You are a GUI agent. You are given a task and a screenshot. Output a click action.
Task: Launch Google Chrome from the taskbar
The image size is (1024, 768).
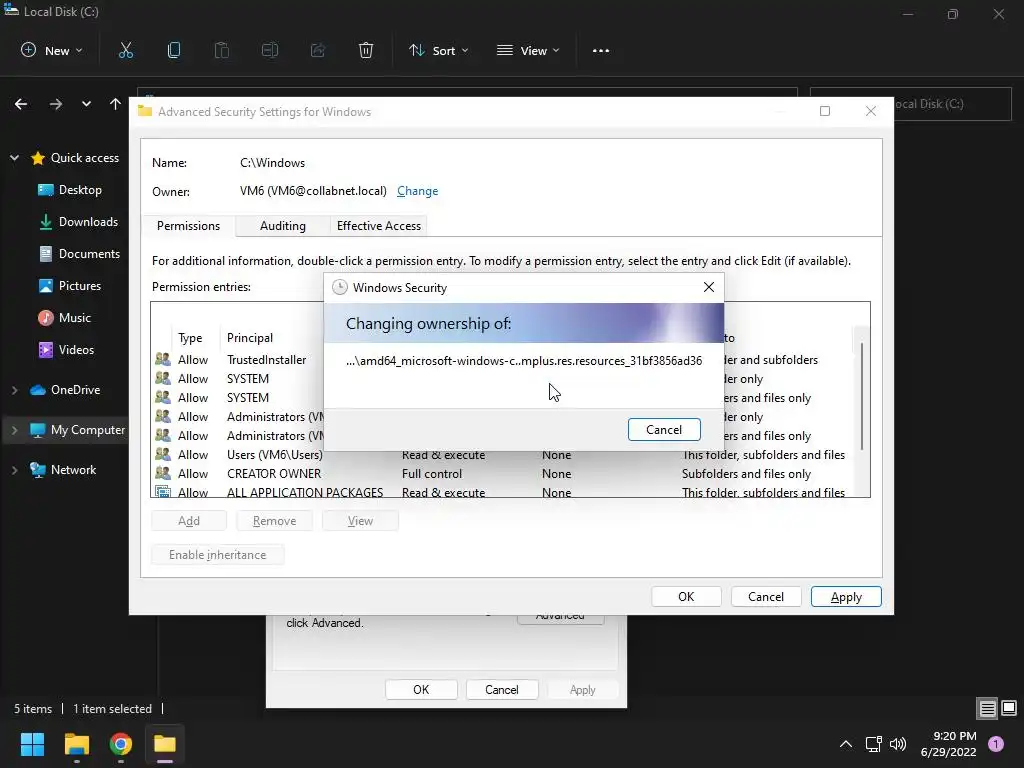pos(121,744)
